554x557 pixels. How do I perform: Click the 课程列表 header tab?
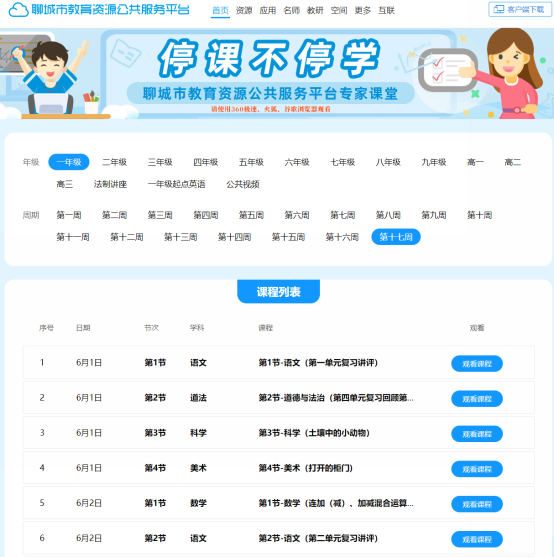(278, 292)
